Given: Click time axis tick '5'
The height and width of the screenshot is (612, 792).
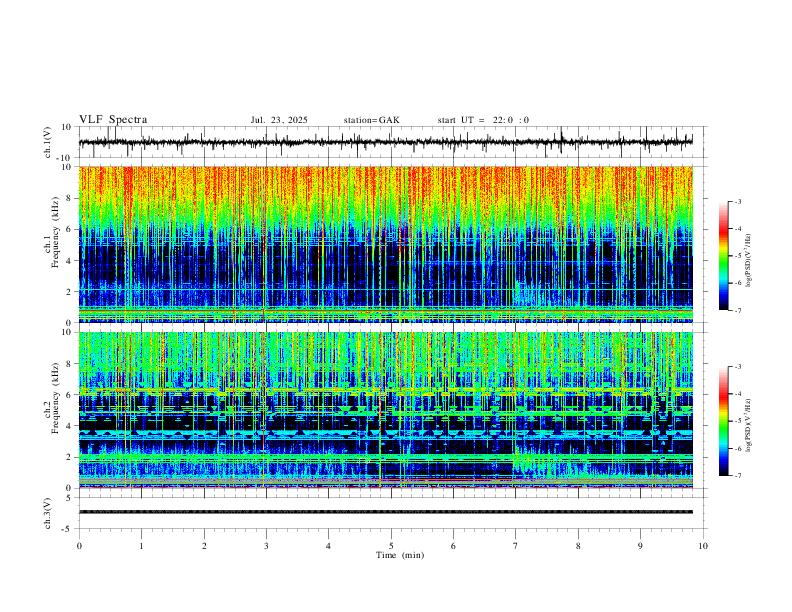Looking at the screenshot, I should click(391, 546).
